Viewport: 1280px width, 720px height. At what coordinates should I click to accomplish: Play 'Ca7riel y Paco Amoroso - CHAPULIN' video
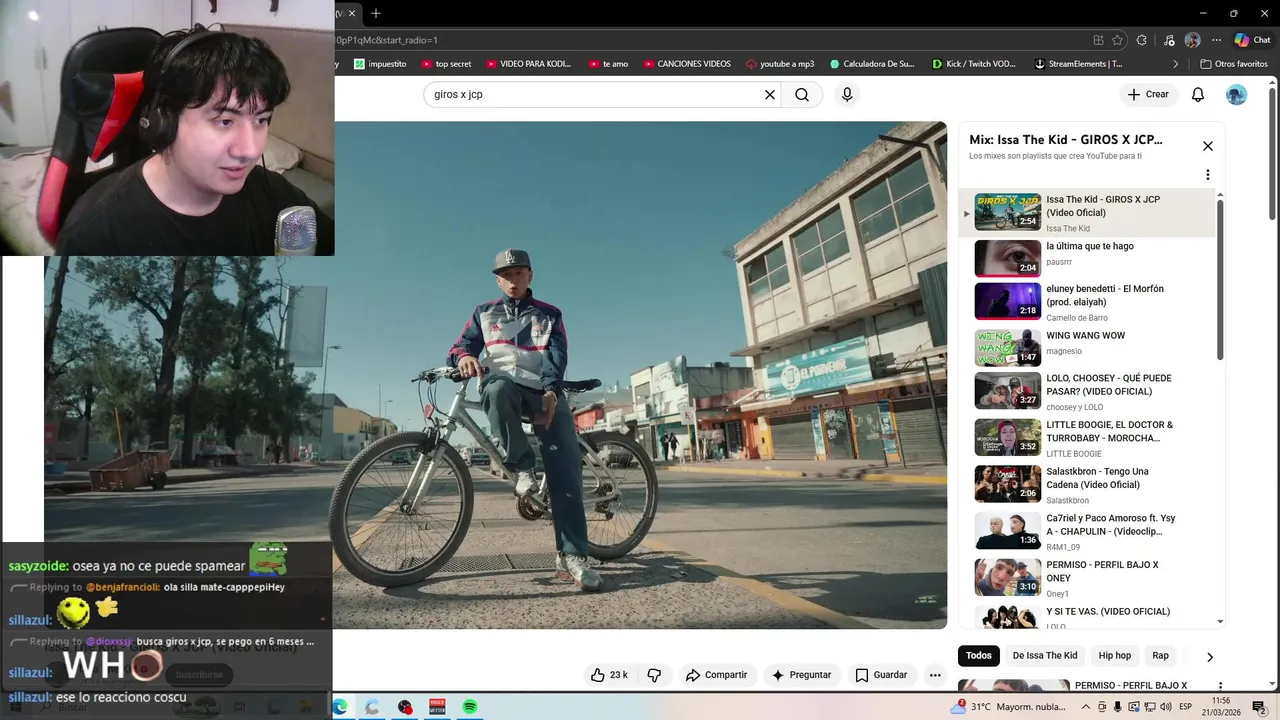[x=1087, y=532]
